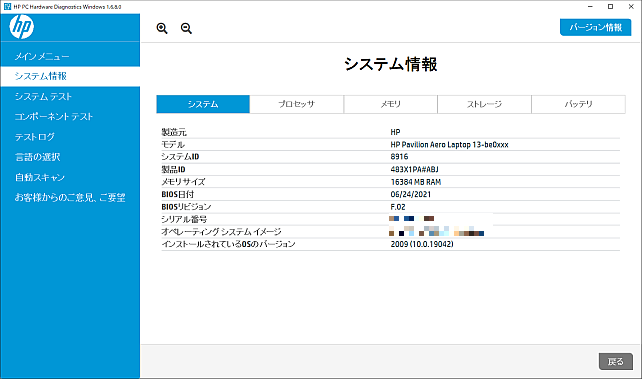Click BIOS revision value F.02
The height and width of the screenshot is (379, 642).
398,207
